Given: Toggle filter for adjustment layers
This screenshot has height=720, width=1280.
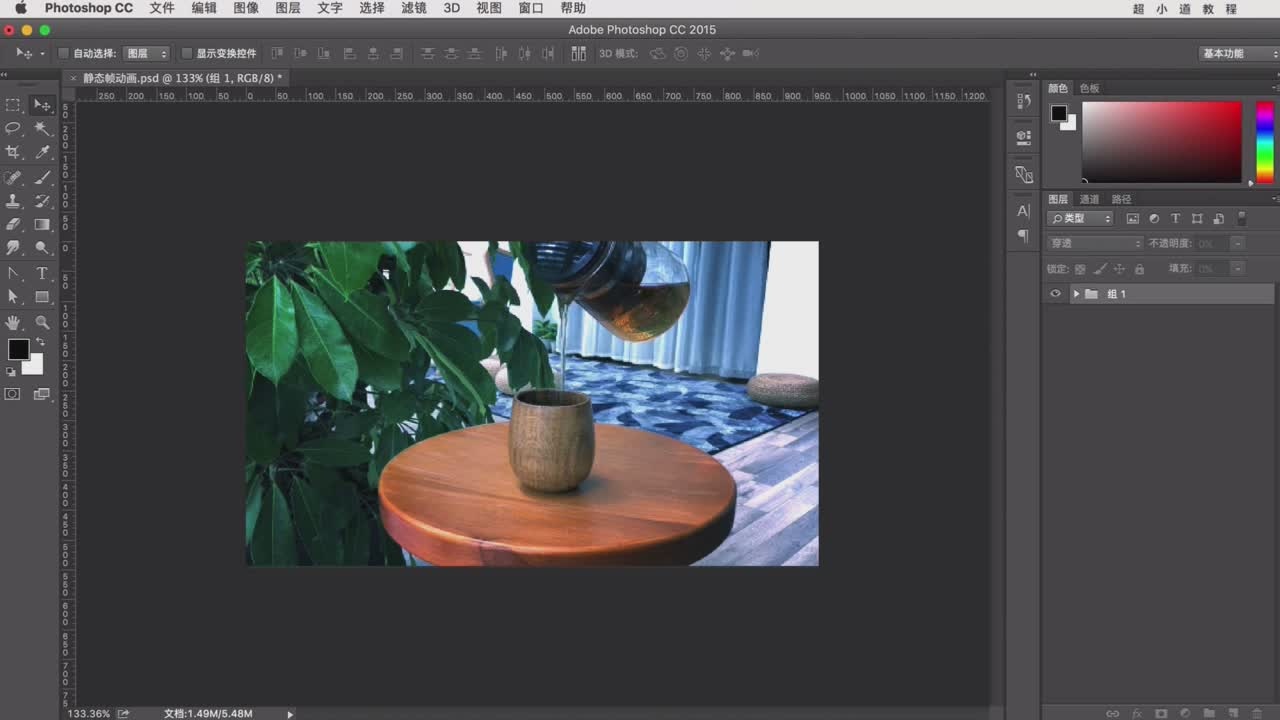Looking at the screenshot, I should [1154, 218].
